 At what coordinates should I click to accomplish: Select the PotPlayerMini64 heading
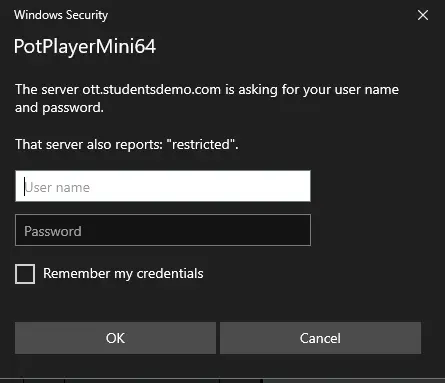[85, 46]
